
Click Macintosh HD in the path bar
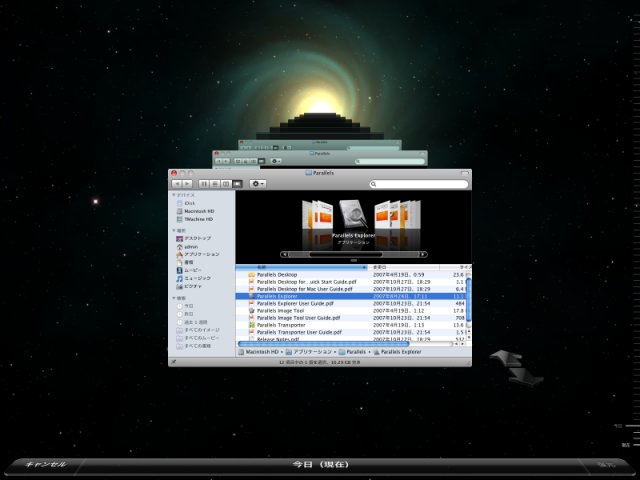click(x=258, y=352)
